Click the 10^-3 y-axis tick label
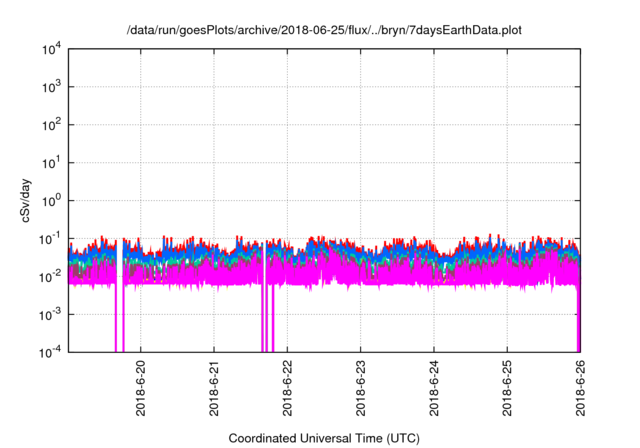The height and width of the screenshot is (448, 640). [50, 315]
